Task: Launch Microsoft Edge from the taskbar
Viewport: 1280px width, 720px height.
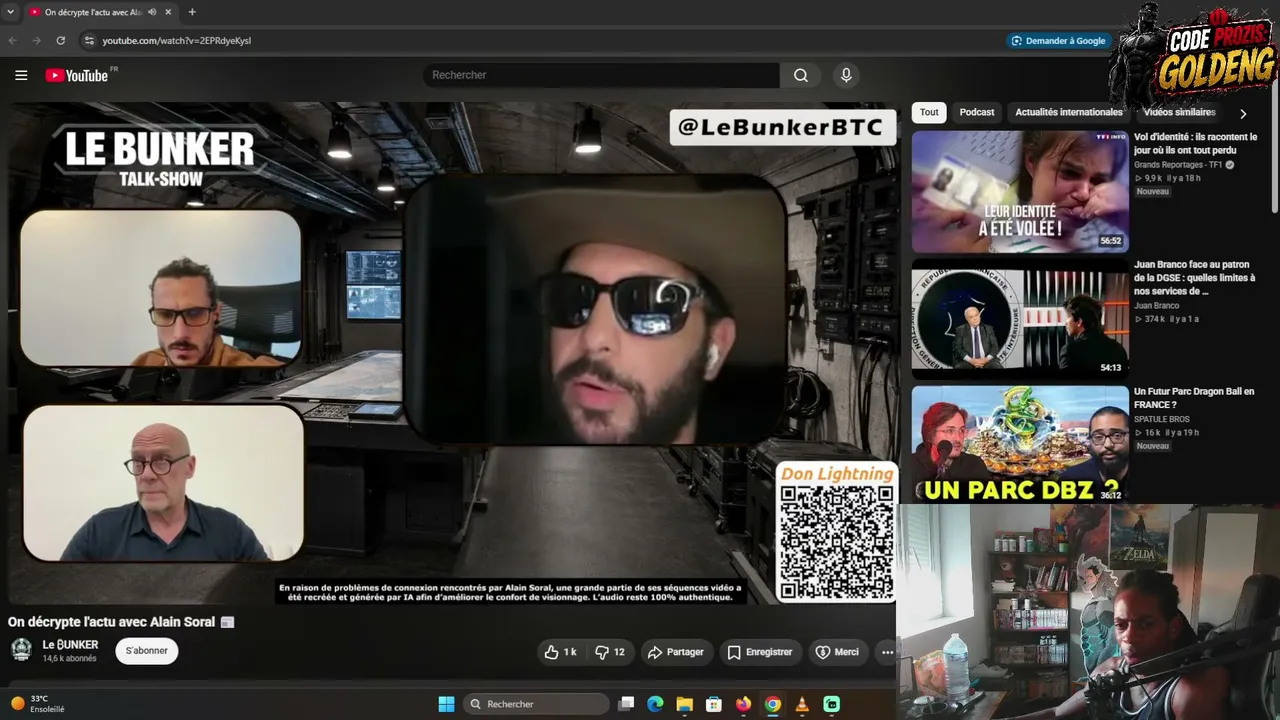Action: coord(655,704)
